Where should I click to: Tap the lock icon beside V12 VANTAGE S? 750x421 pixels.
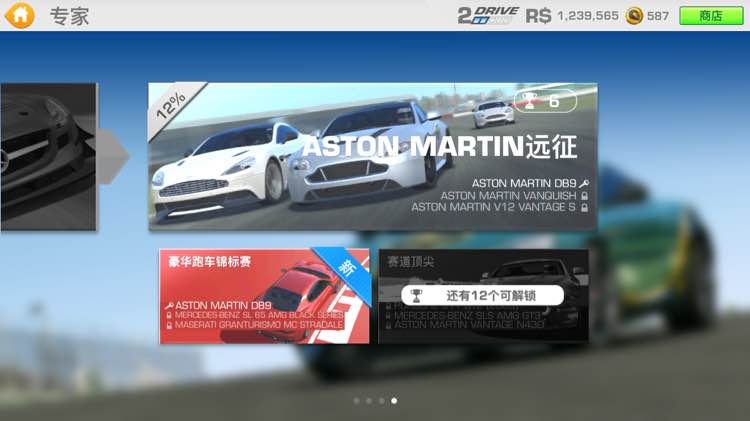[585, 208]
